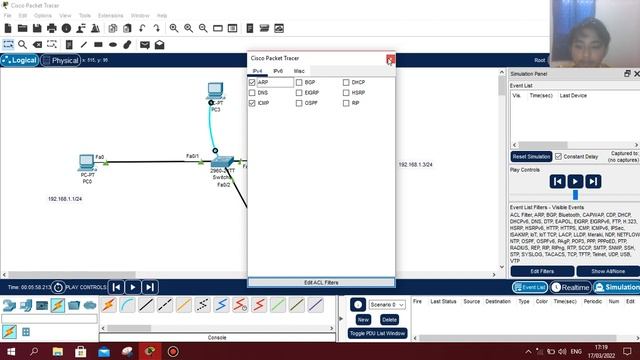
Task: Choose the copper straight-through cable
Action: pyautogui.click(x=146, y=305)
